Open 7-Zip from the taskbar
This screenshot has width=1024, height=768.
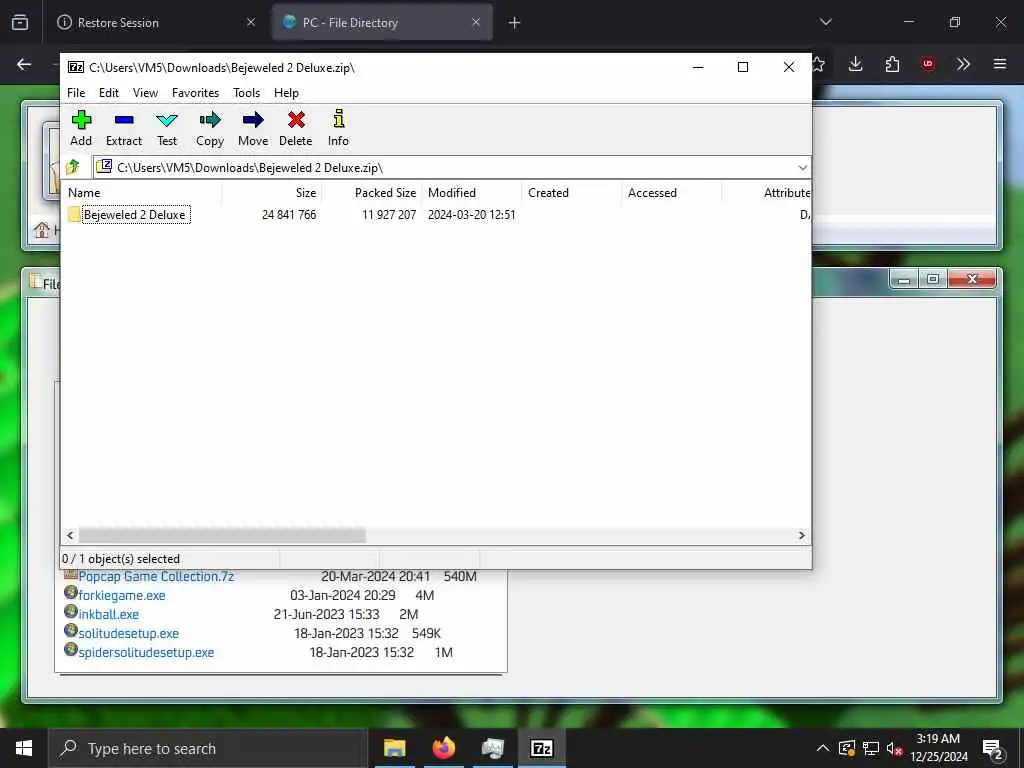[542, 748]
